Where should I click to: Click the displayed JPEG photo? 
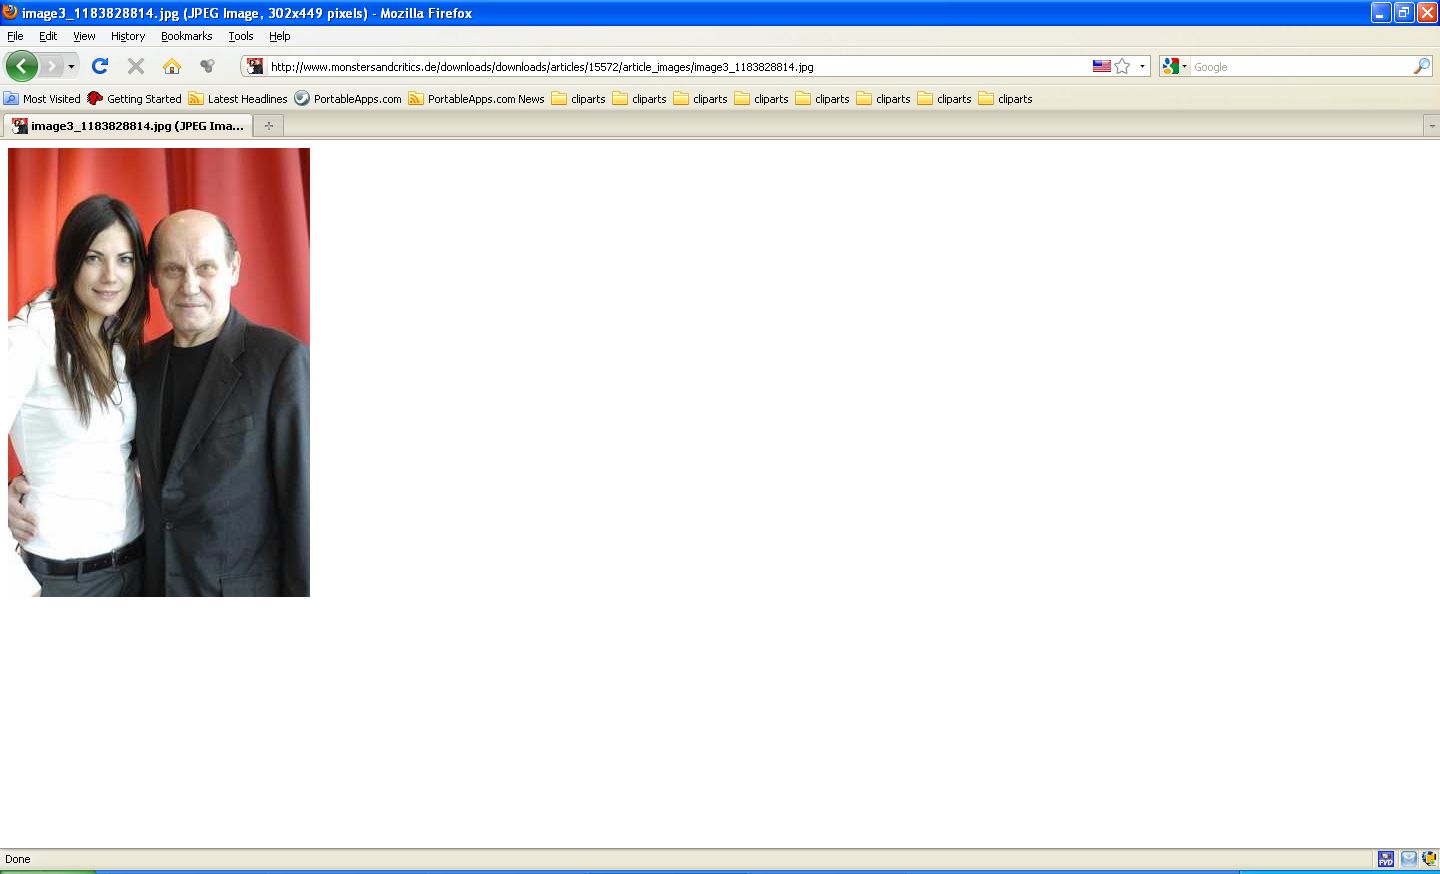[159, 372]
